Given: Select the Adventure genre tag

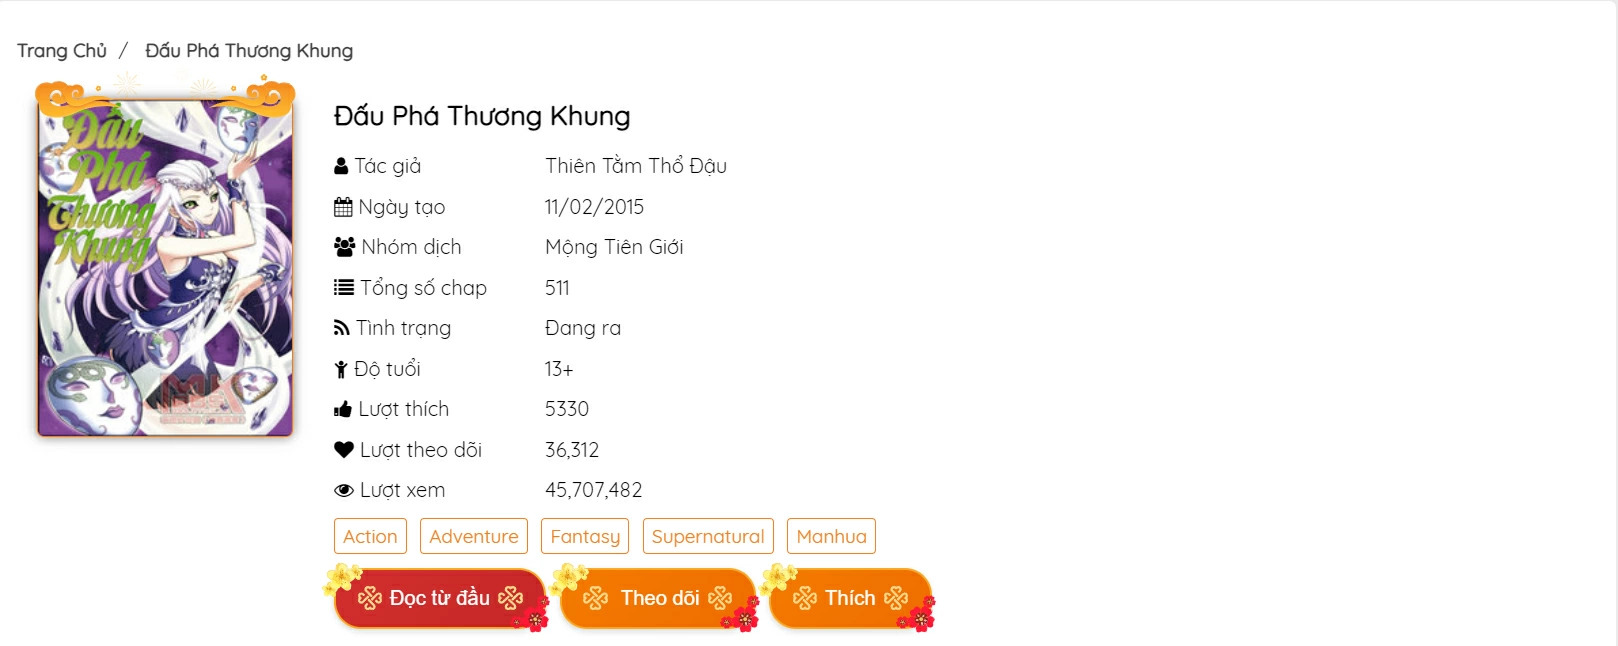Looking at the screenshot, I should (474, 536).
